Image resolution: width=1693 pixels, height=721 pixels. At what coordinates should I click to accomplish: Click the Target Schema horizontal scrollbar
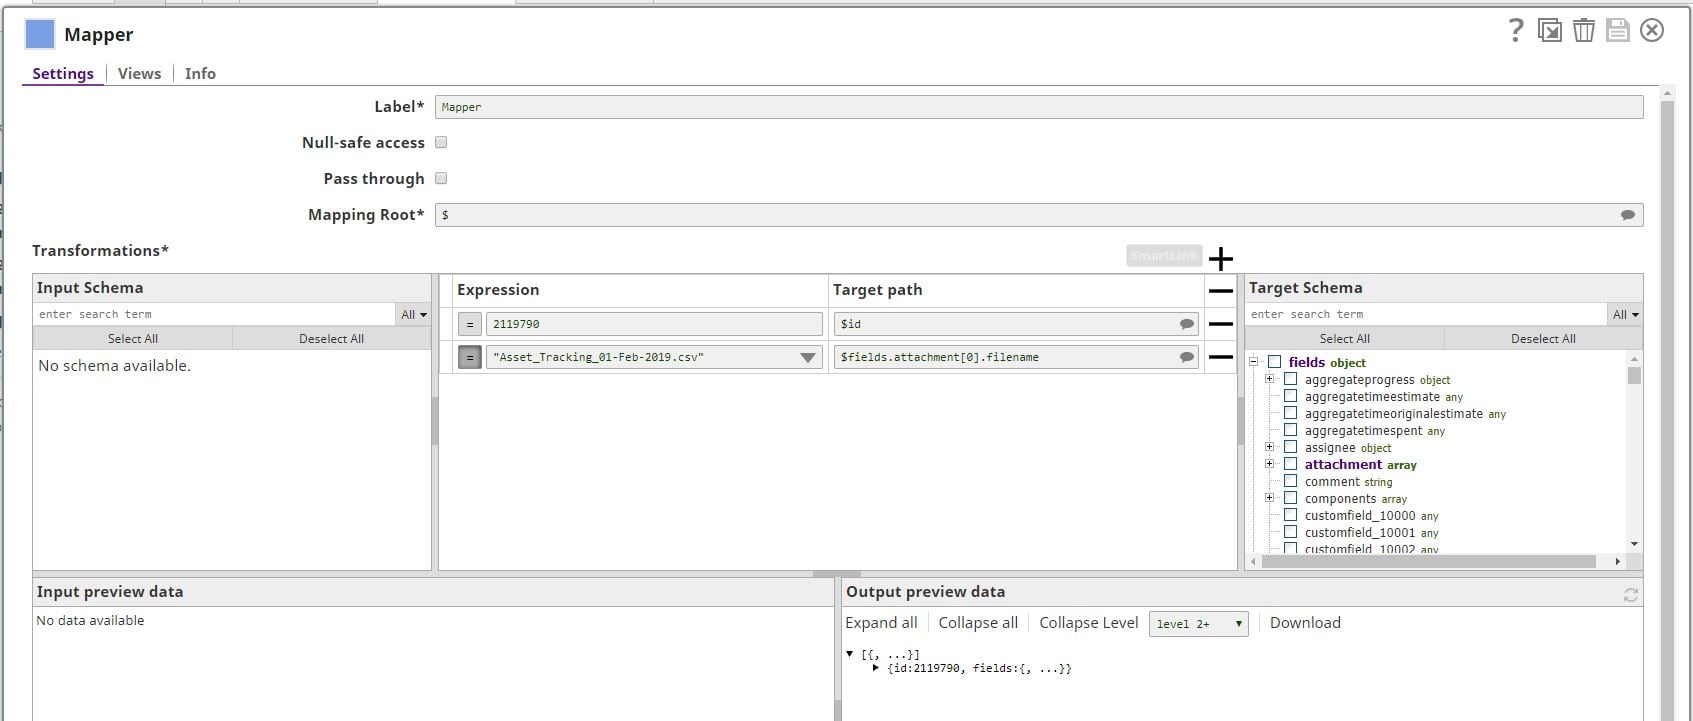click(x=1429, y=562)
